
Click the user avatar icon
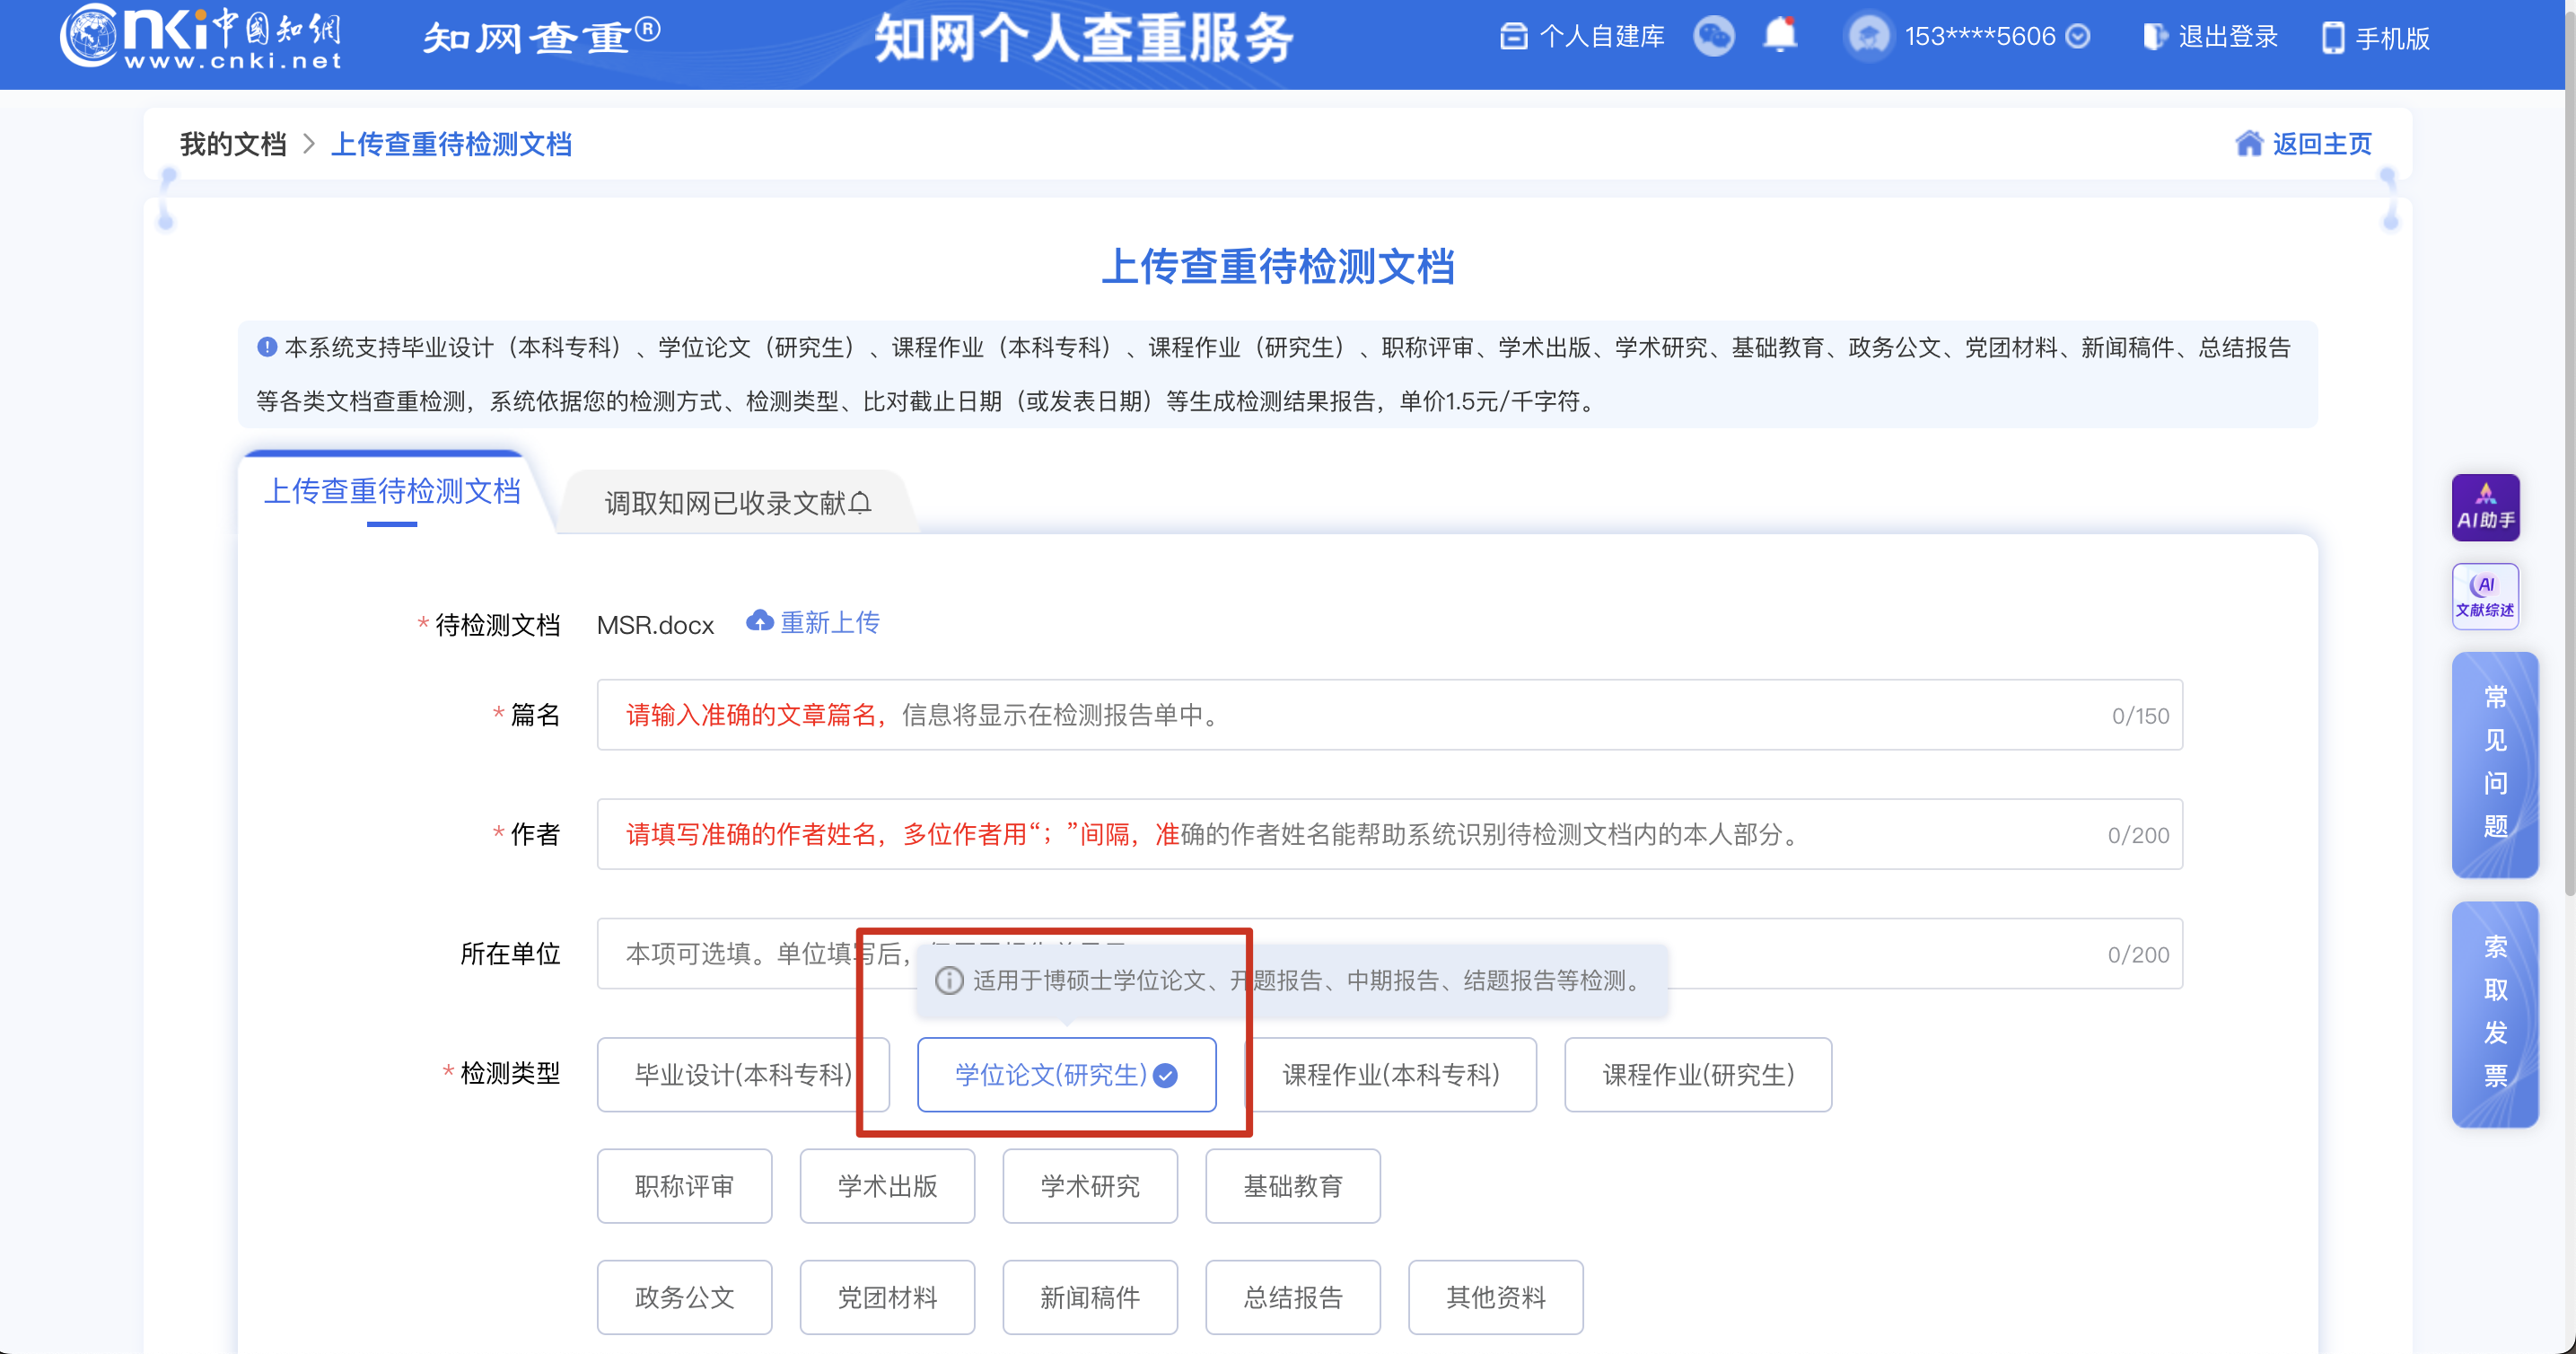click(1868, 37)
